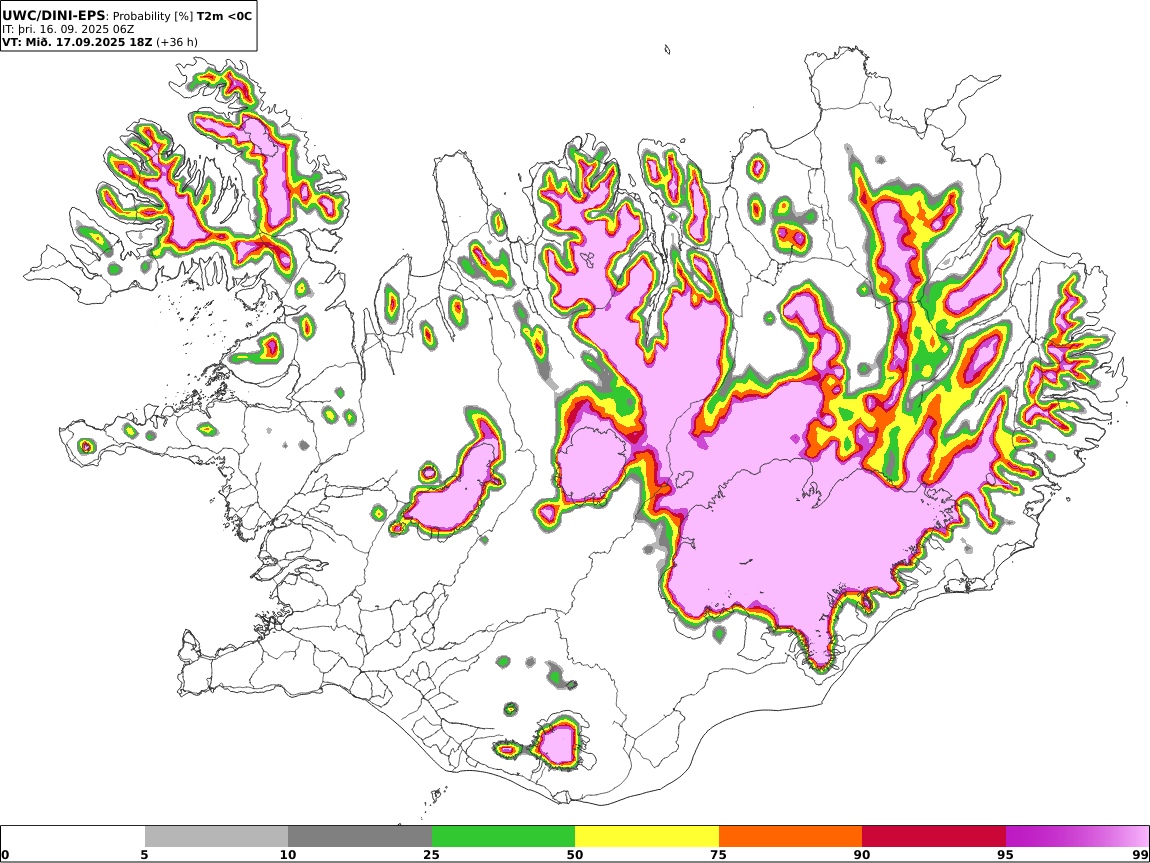Viewport: 1150px width, 863px height.
Task: Click the 'IT: þri. 16. 09. 2025 06Z' line
Action: click(68, 29)
